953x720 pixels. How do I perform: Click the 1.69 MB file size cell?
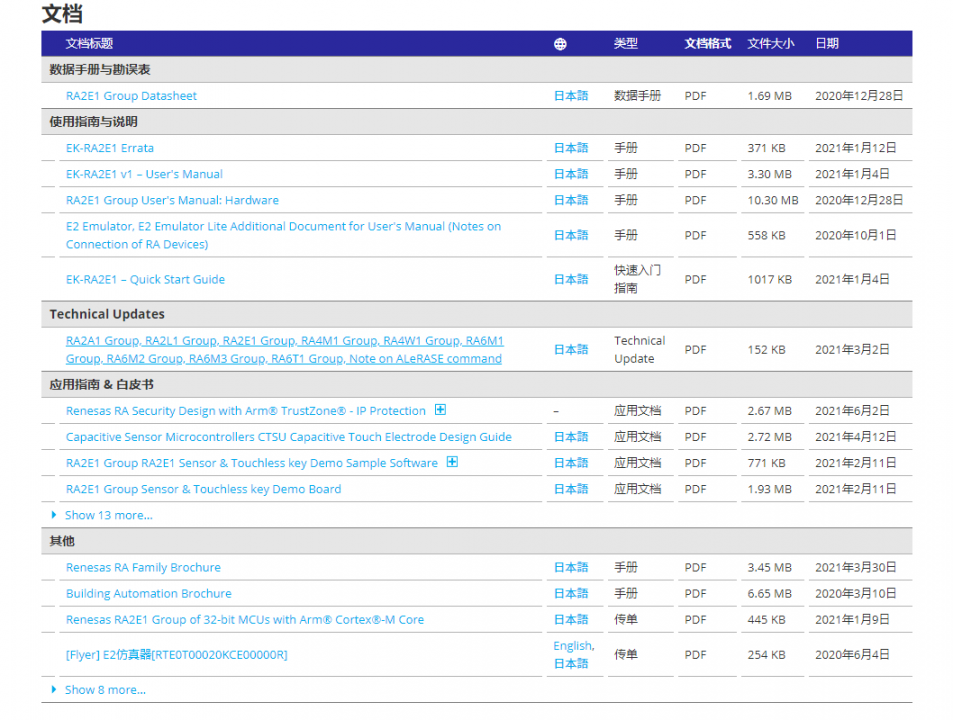point(769,95)
